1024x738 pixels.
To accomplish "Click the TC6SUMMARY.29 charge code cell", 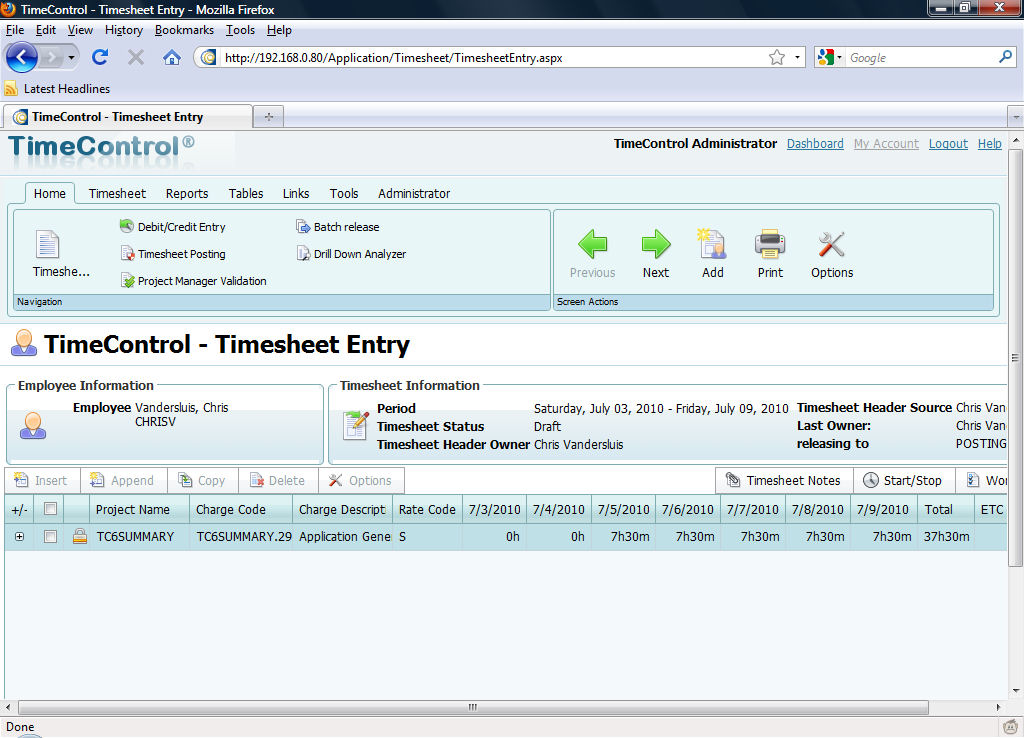I will click(242, 537).
